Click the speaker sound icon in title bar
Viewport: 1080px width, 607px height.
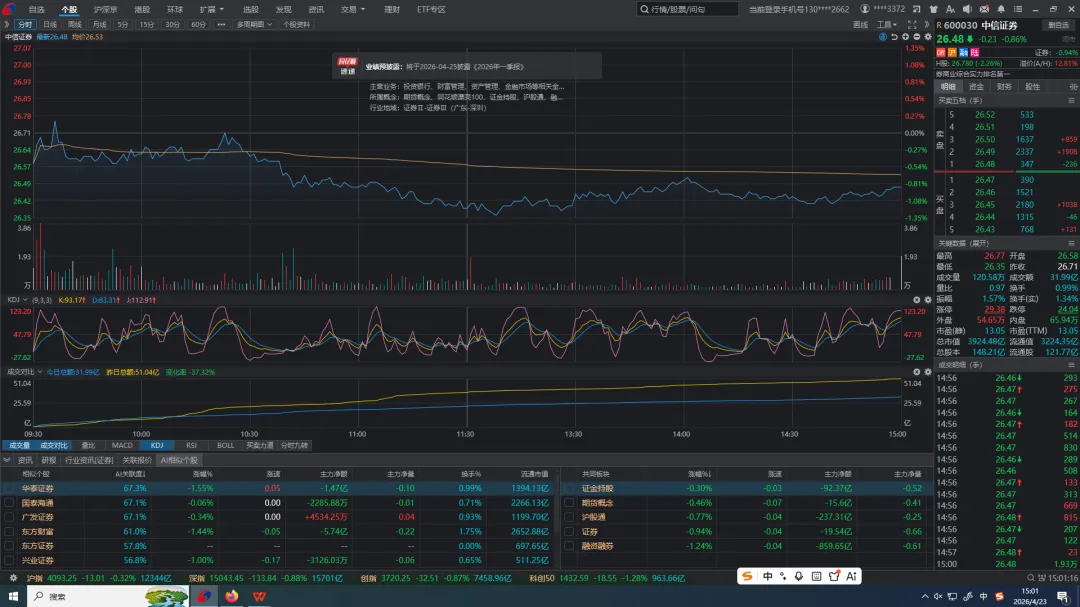pyautogui.click(x=967, y=9)
